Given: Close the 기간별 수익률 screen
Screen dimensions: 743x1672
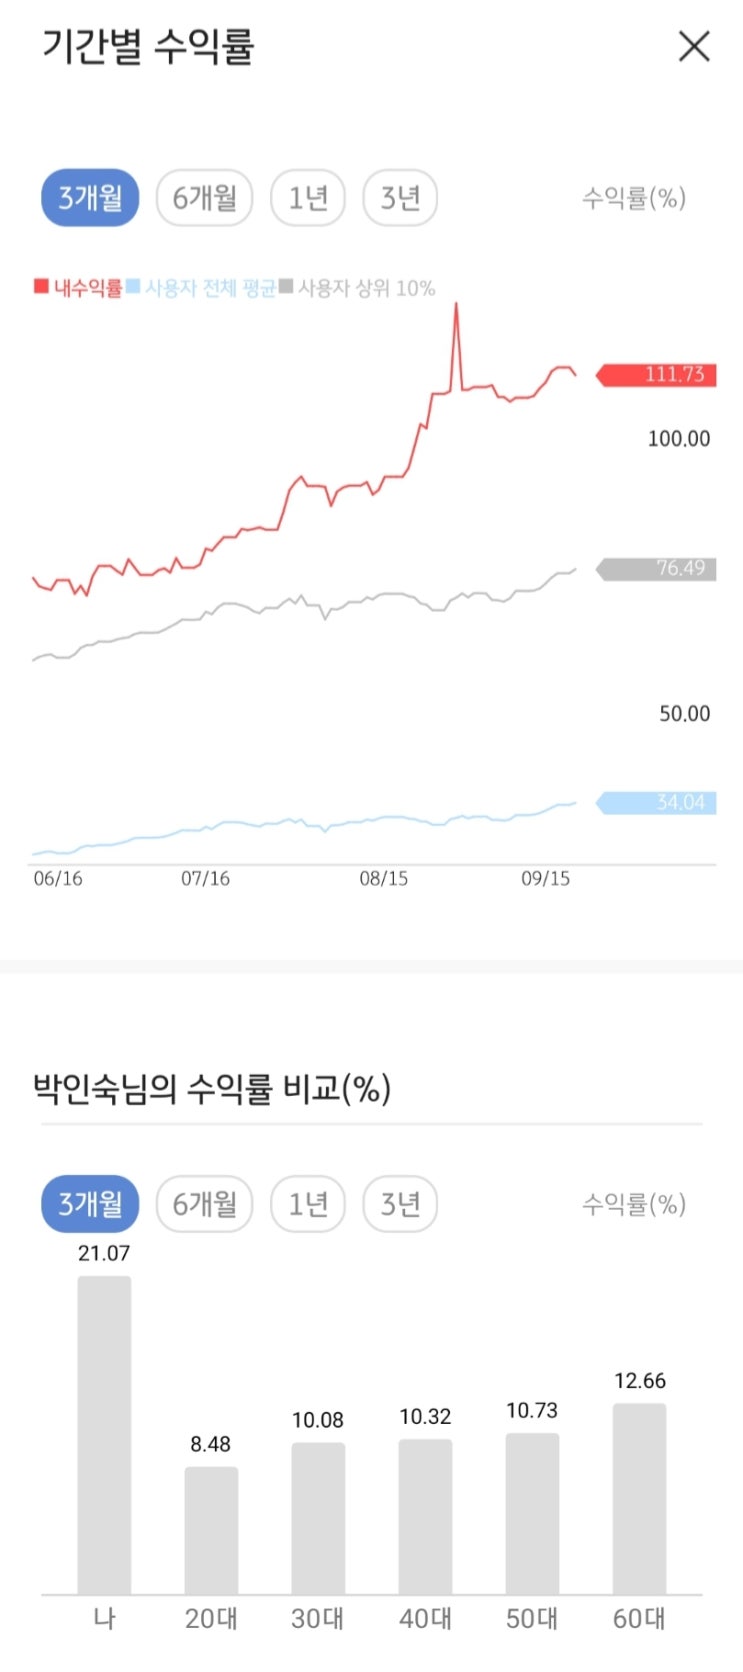Looking at the screenshot, I should 694,46.
